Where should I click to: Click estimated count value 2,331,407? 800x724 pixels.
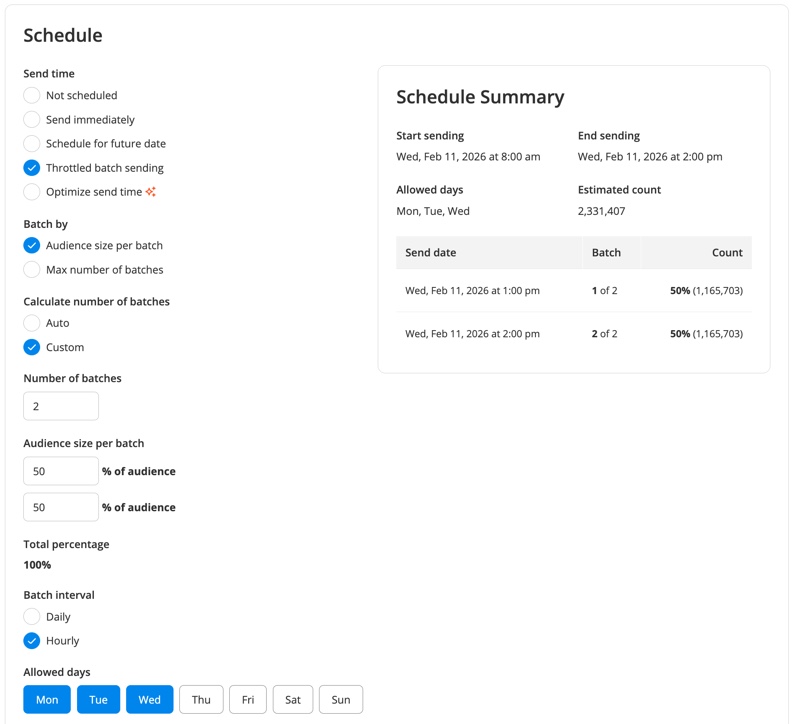pos(602,211)
